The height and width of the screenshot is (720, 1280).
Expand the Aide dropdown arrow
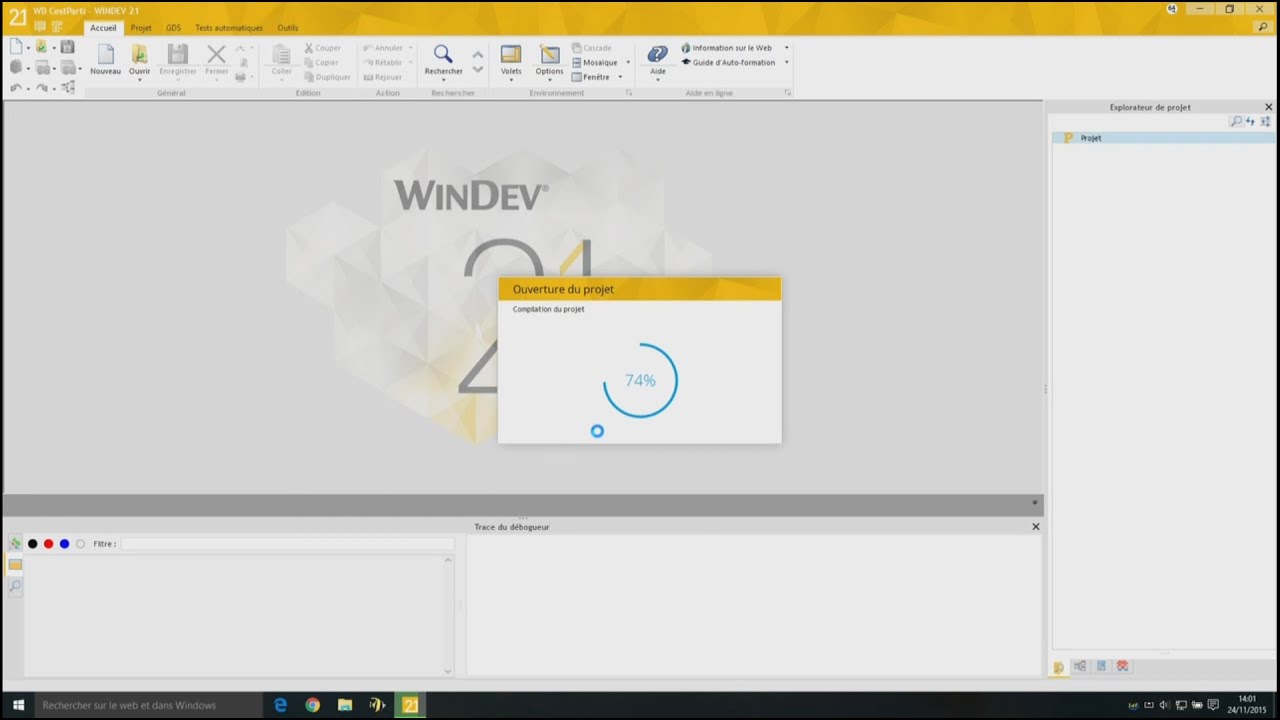pos(657,80)
